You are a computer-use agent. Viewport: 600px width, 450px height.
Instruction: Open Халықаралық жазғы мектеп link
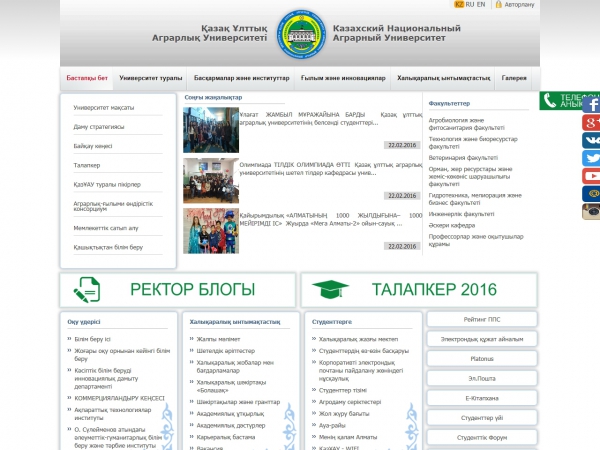click(x=358, y=339)
